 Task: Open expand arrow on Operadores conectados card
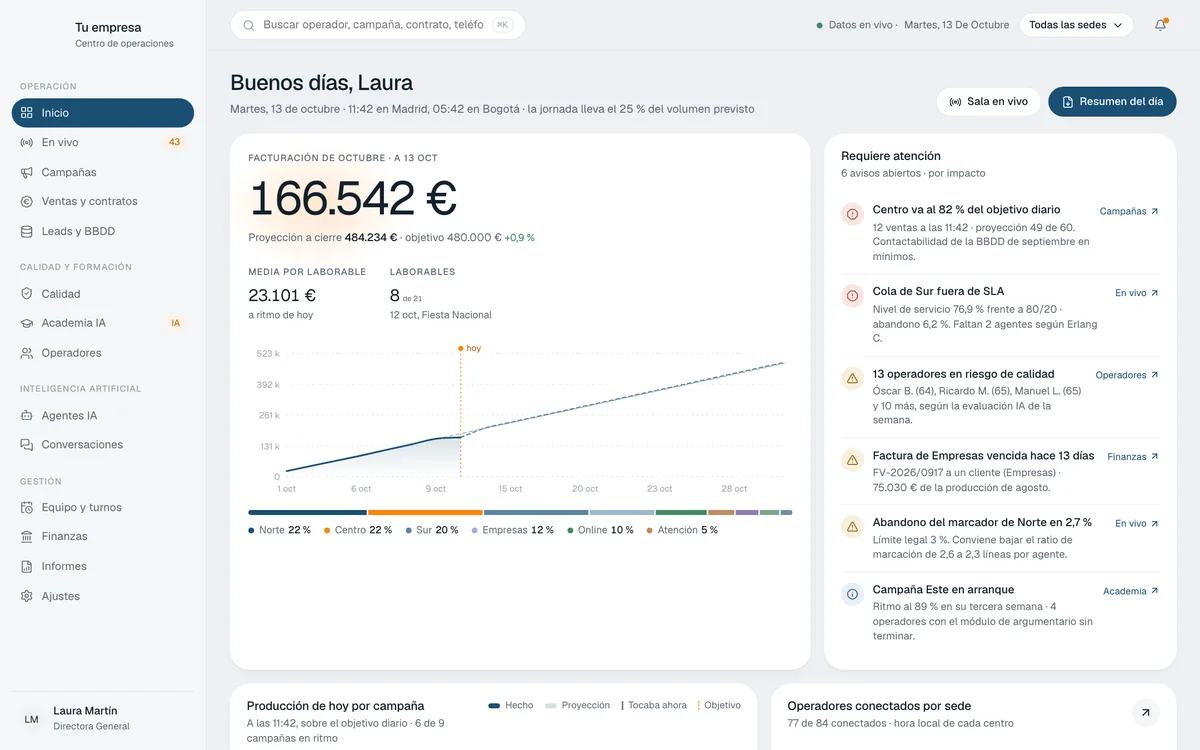(1146, 713)
